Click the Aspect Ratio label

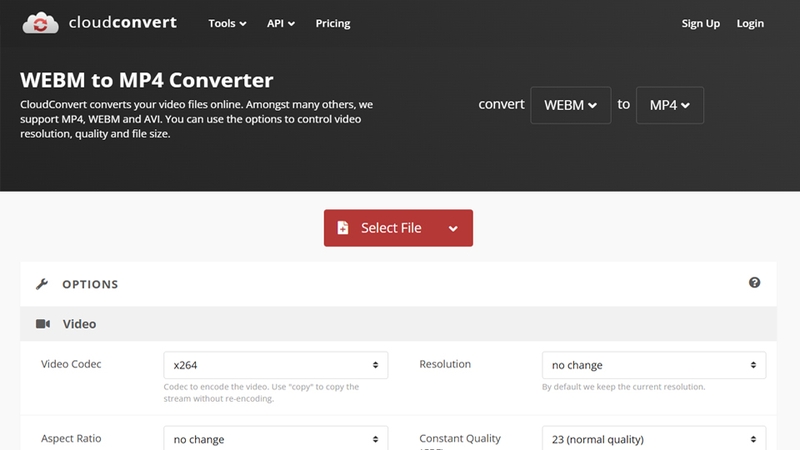click(x=71, y=439)
